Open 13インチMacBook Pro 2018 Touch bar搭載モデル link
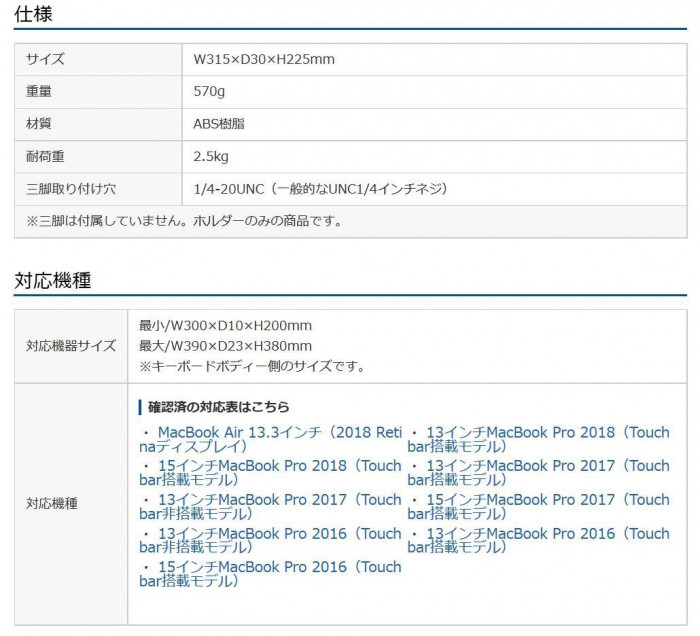The height and width of the screenshot is (636, 700). coord(538,439)
